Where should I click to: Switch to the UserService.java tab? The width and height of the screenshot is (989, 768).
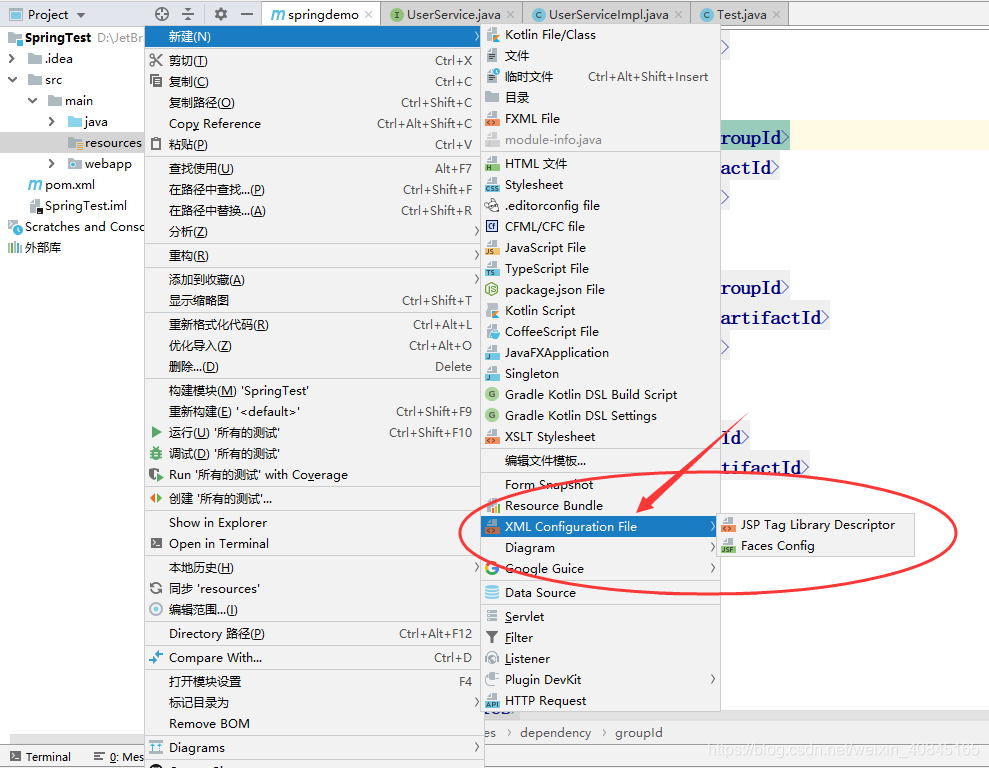click(x=454, y=15)
